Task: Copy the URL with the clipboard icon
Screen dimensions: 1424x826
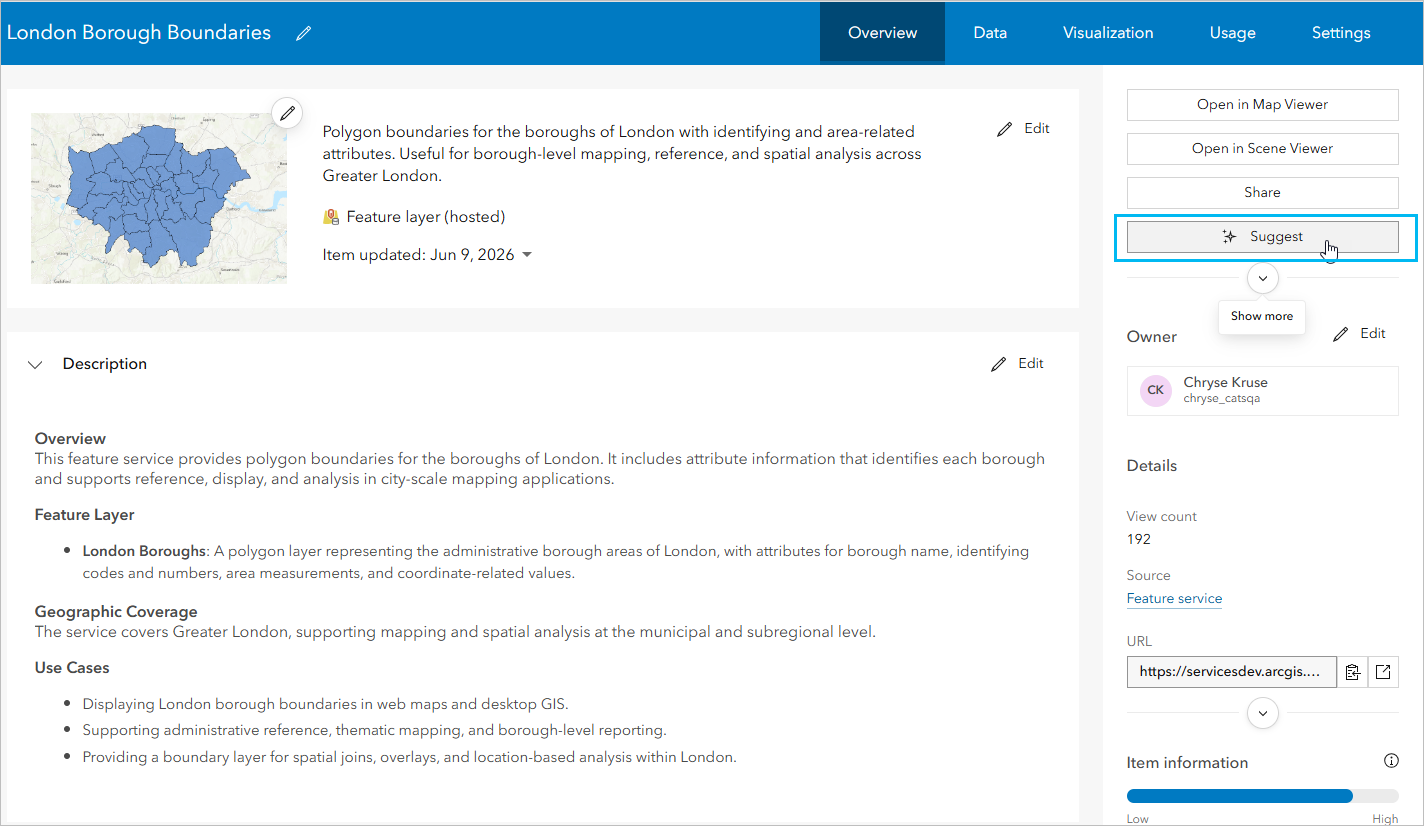Action: [x=1352, y=672]
